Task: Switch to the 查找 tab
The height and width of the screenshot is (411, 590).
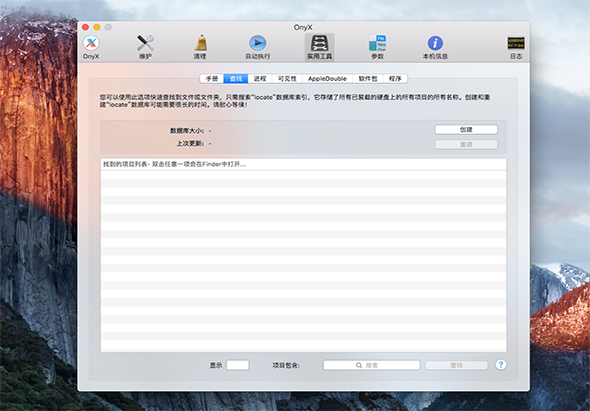Action: click(236, 78)
